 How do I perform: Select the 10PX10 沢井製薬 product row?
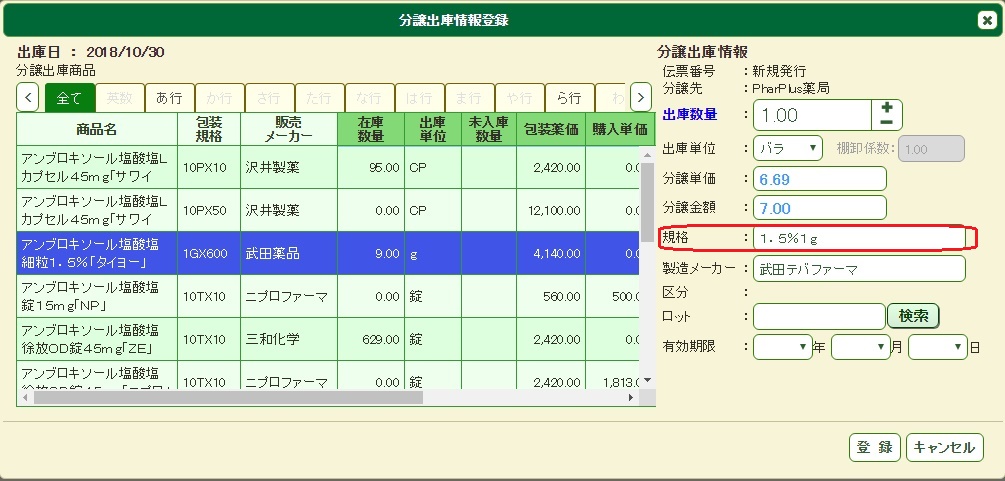(328, 167)
